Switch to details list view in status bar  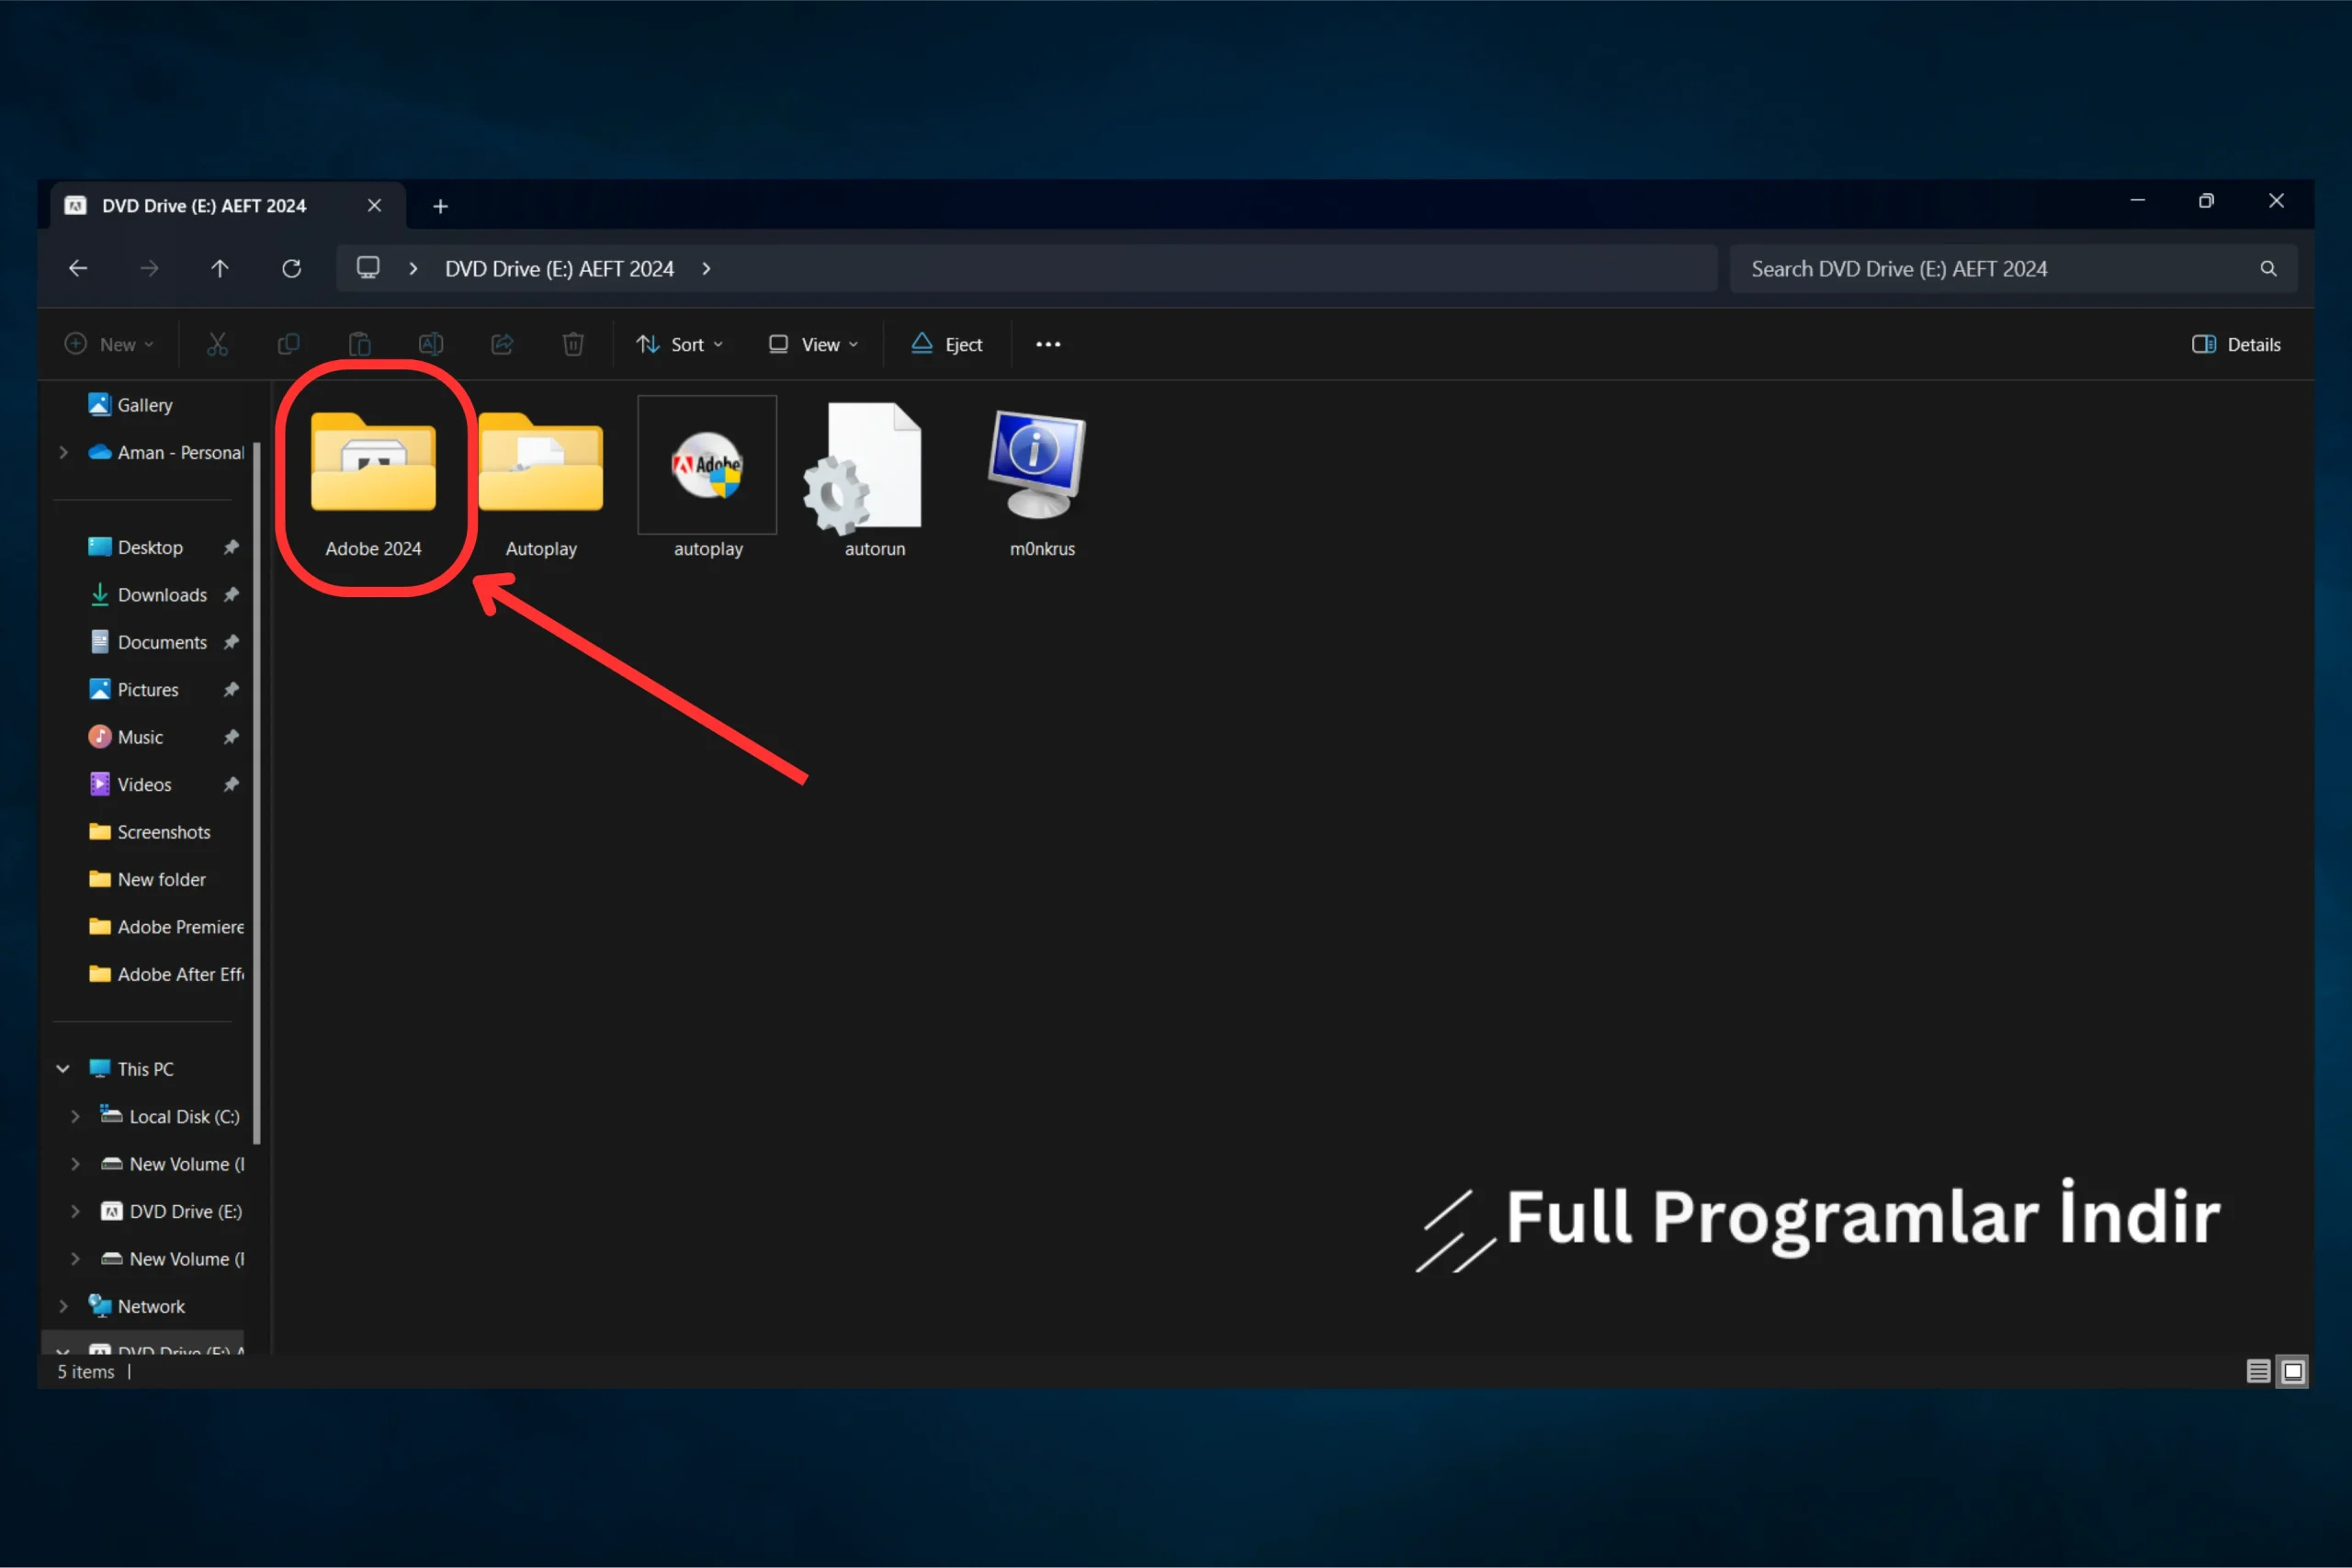2258,1371
